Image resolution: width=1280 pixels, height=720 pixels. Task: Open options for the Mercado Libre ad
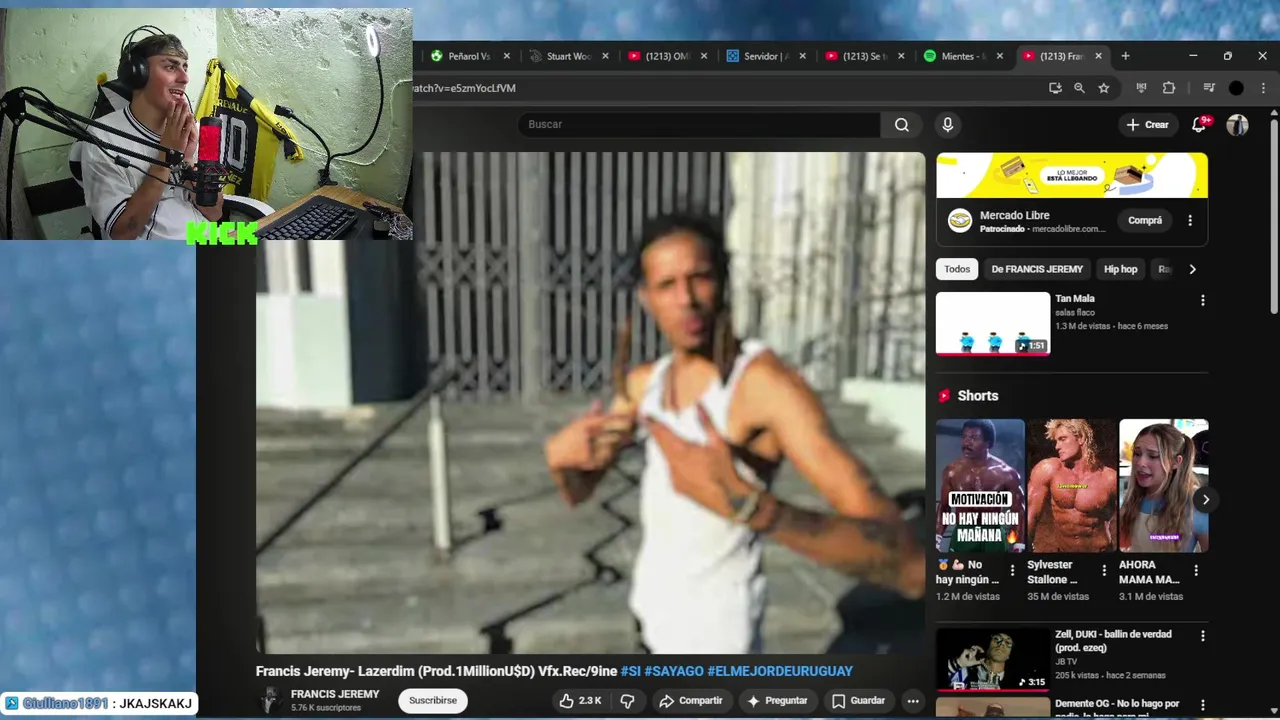[1190, 221]
